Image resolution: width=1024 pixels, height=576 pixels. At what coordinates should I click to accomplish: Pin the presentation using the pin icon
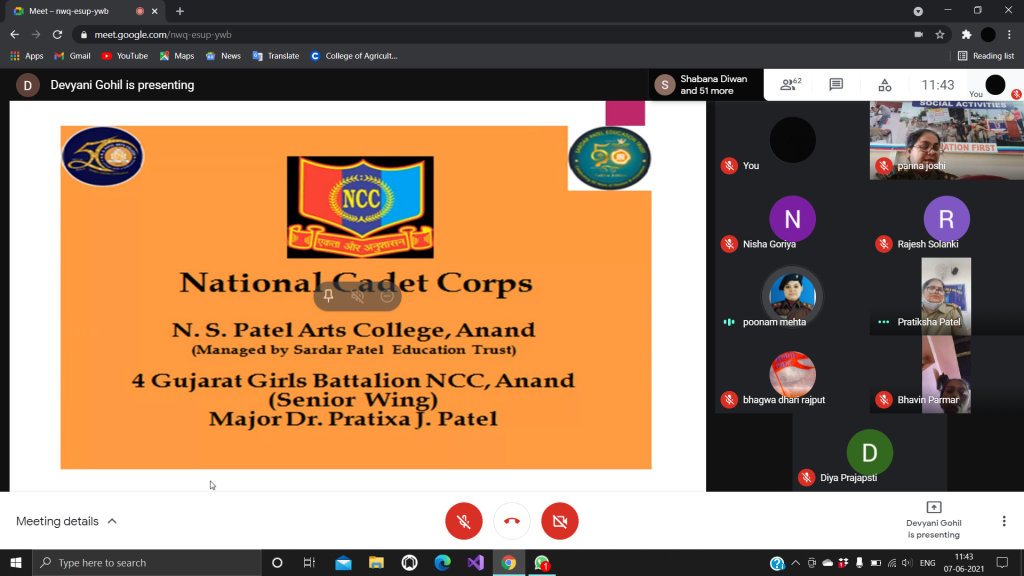(x=328, y=296)
